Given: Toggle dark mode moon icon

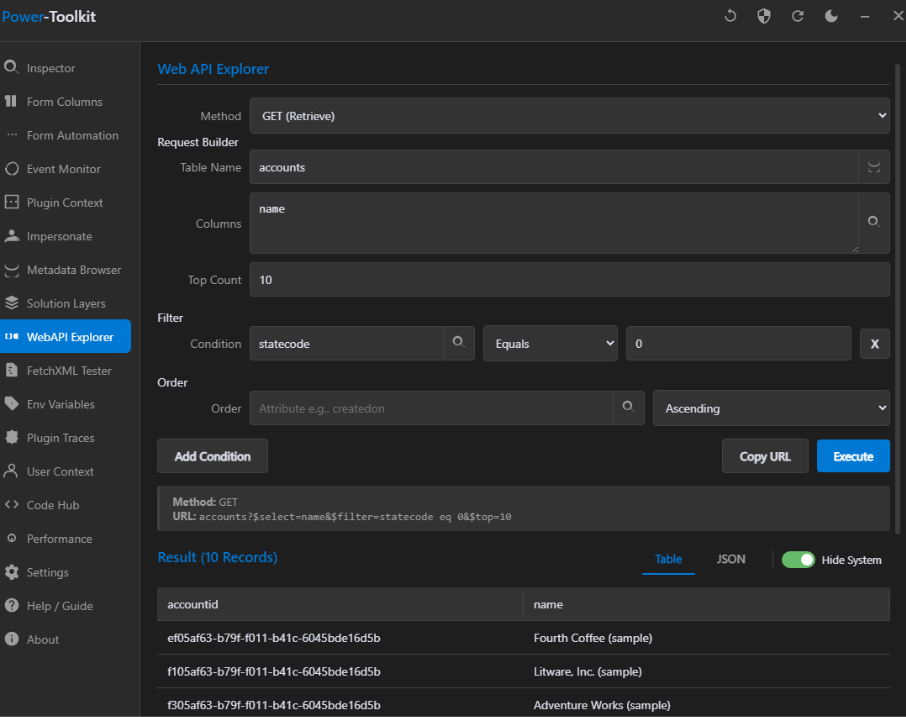Looking at the screenshot, I should click(x=831, y=16).
